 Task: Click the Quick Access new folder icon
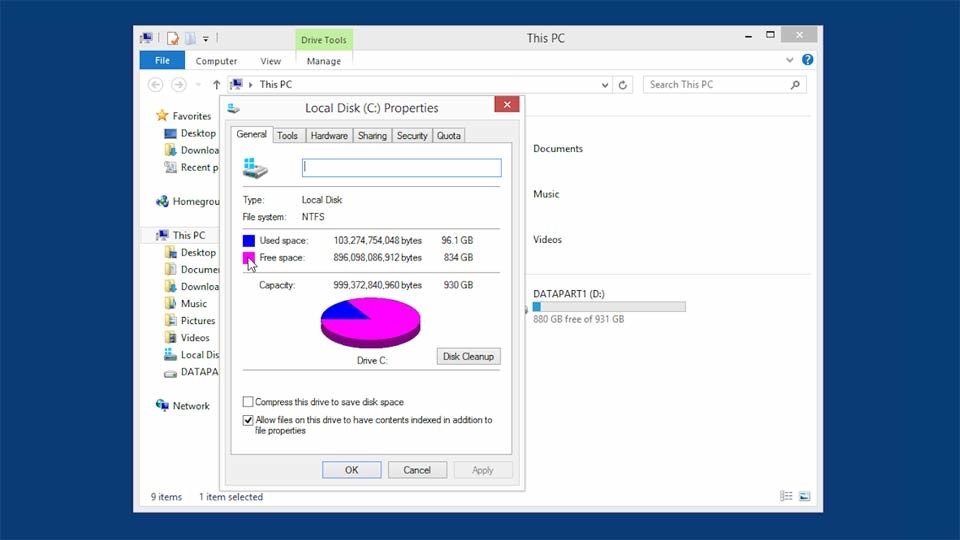(x=190, y=39)
